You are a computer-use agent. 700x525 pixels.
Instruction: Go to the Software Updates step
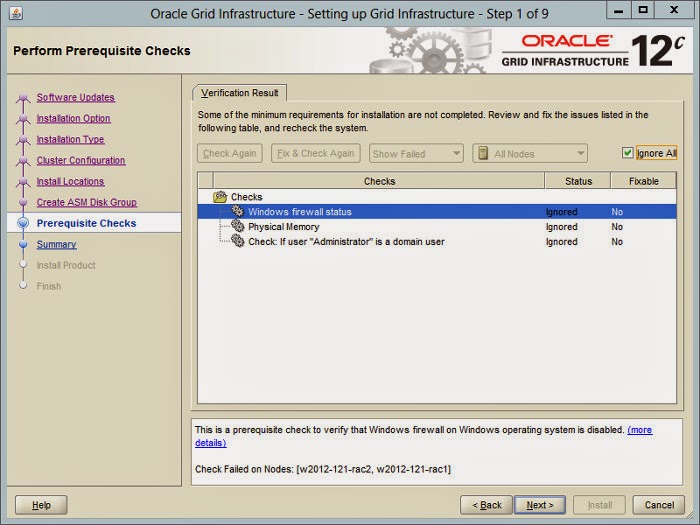[75, 97]
